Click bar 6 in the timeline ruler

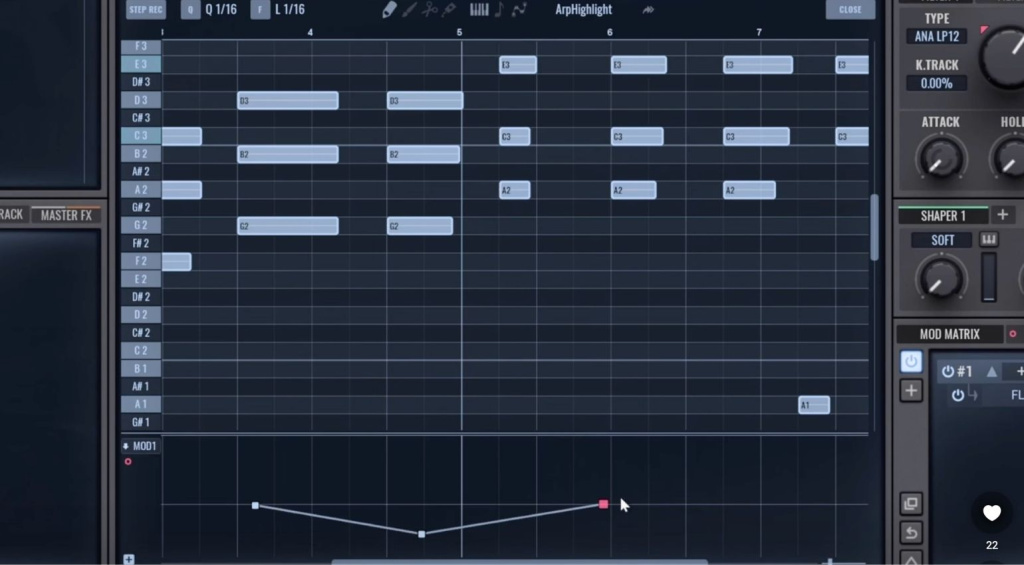tap(609, 32)
